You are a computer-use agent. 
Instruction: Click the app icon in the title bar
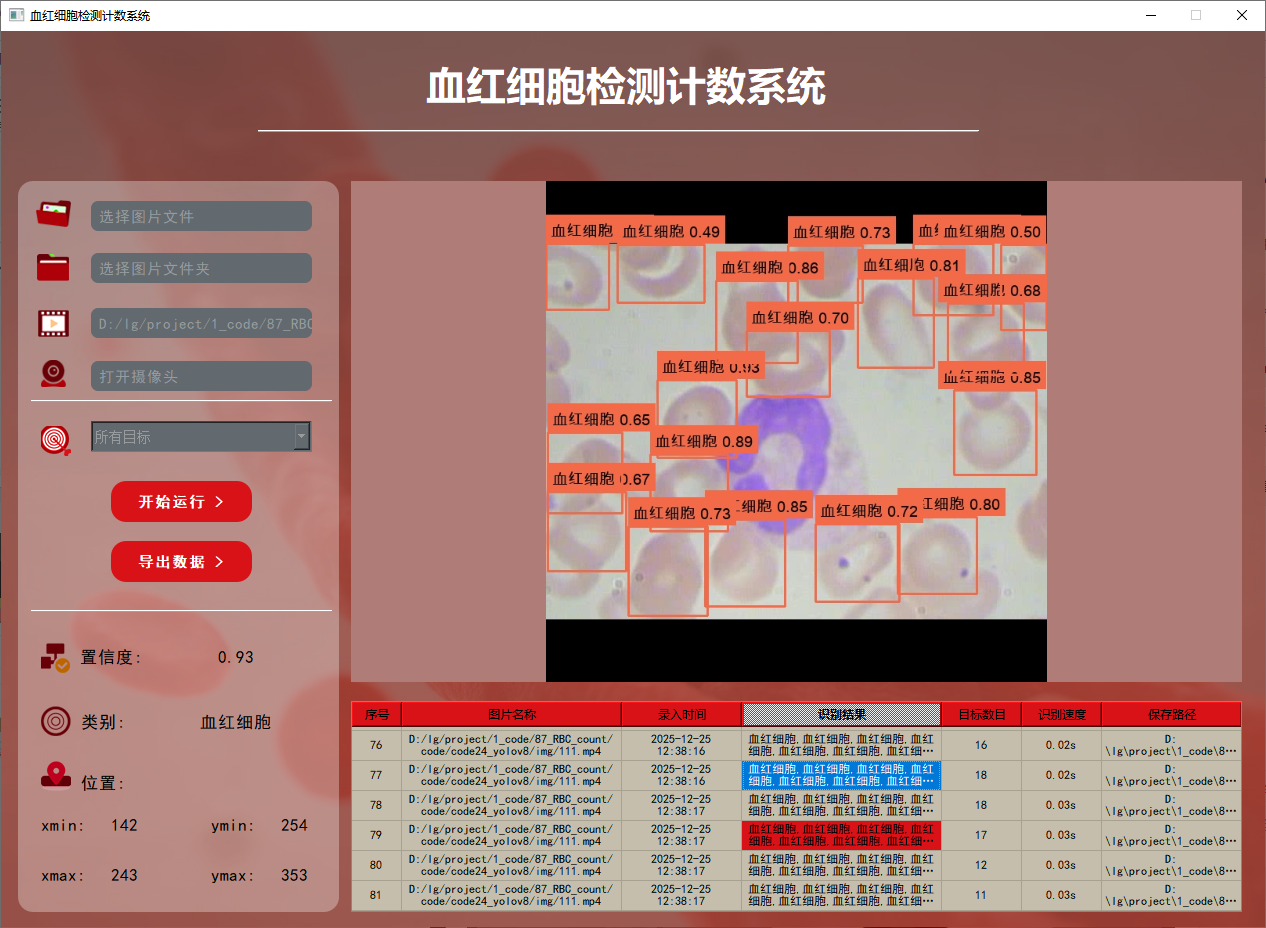15,15
